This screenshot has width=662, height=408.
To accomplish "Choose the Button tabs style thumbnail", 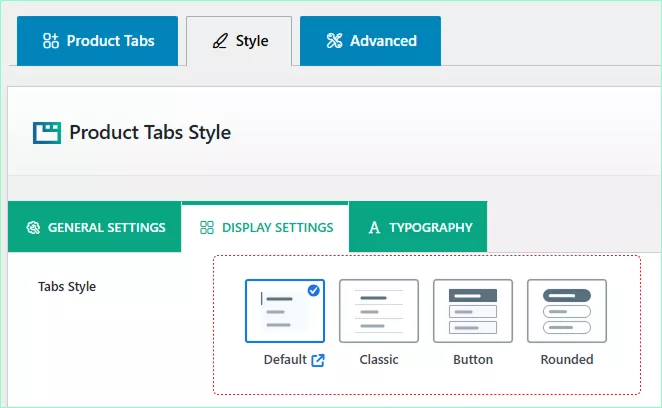I will tap(473, 311).
